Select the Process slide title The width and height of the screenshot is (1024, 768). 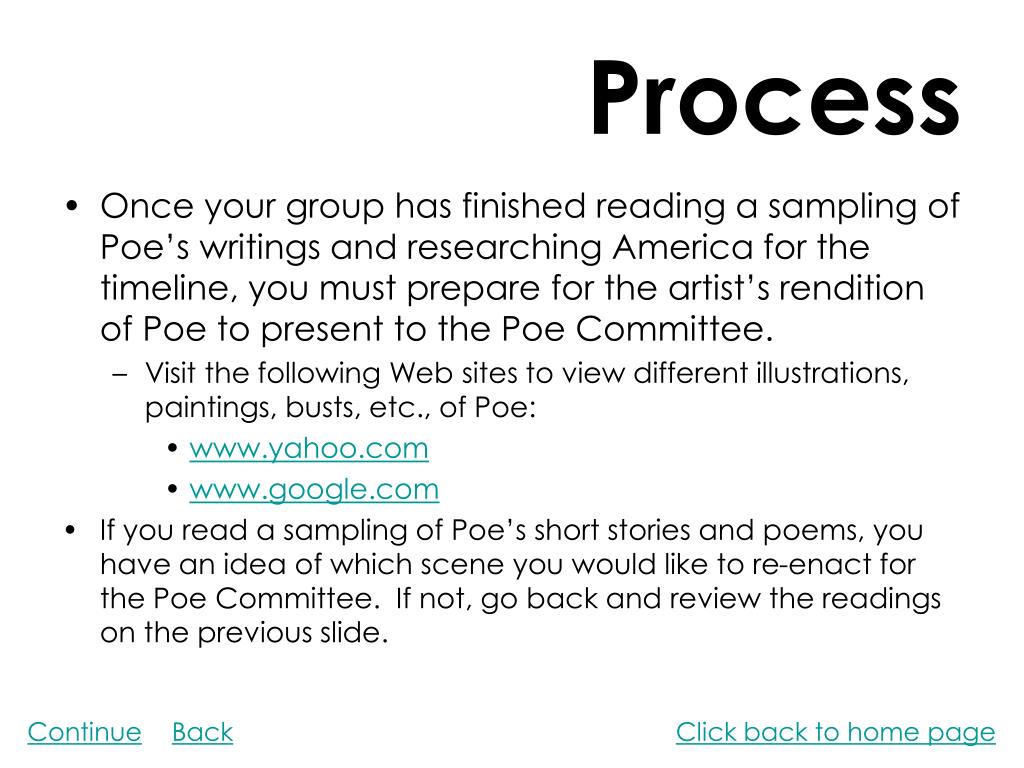775,98
